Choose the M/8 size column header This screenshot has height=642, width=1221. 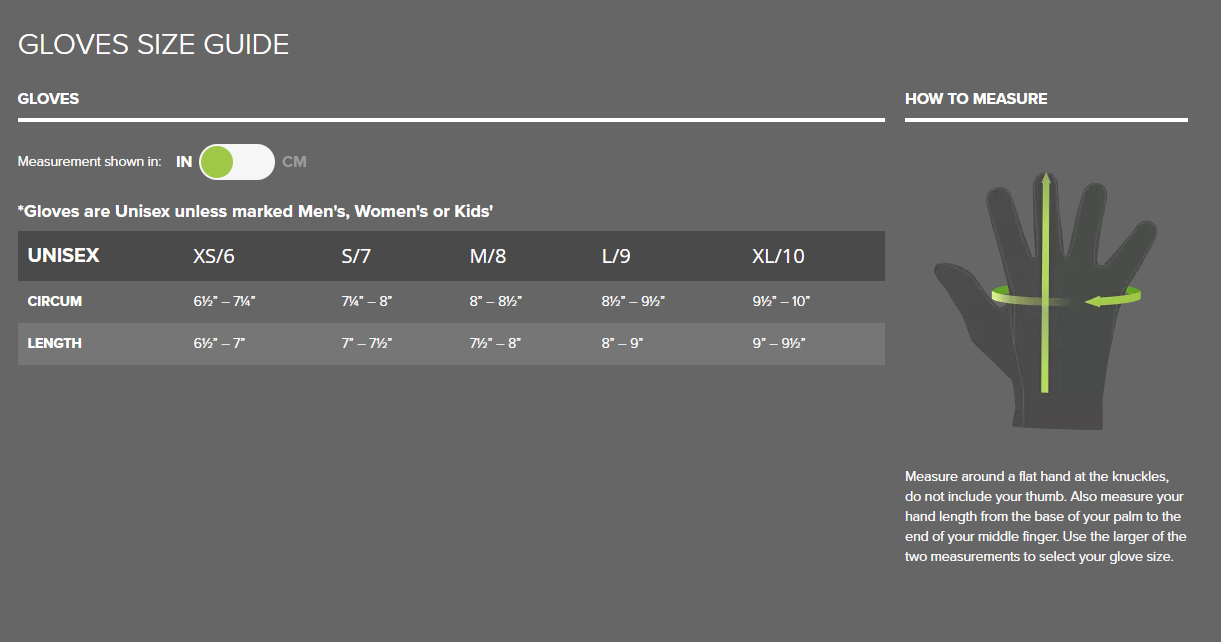point(488,257)
